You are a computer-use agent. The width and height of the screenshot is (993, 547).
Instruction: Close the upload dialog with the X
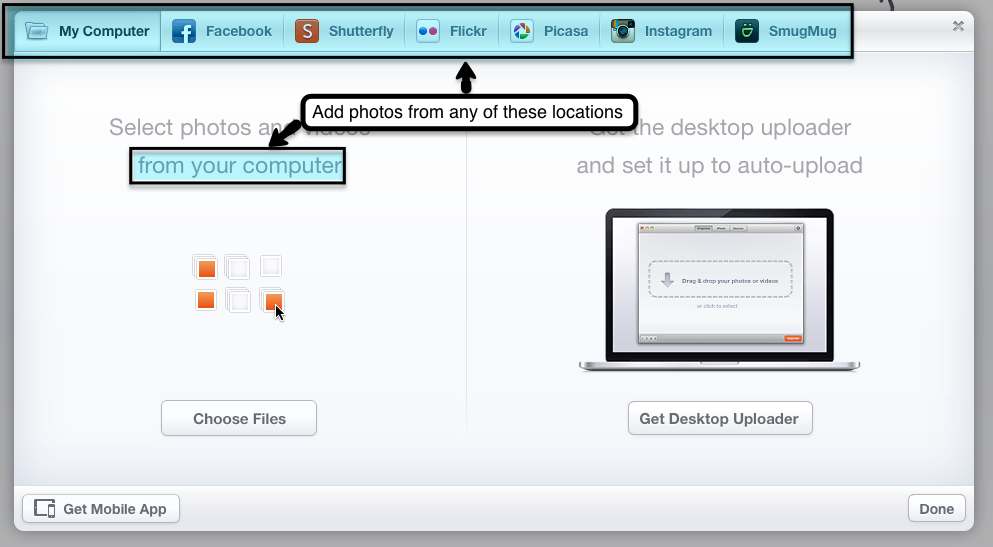(x=959, y=26)
